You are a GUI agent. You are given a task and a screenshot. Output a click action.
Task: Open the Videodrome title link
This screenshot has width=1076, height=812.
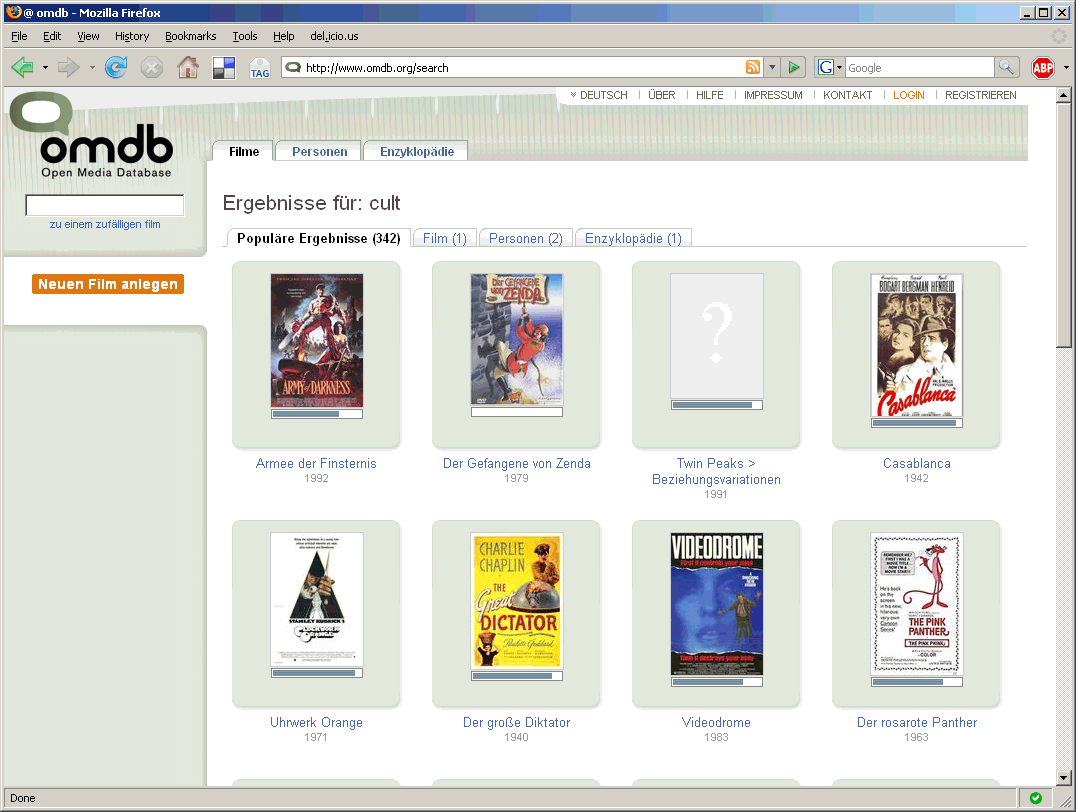(x=716, y=722)
